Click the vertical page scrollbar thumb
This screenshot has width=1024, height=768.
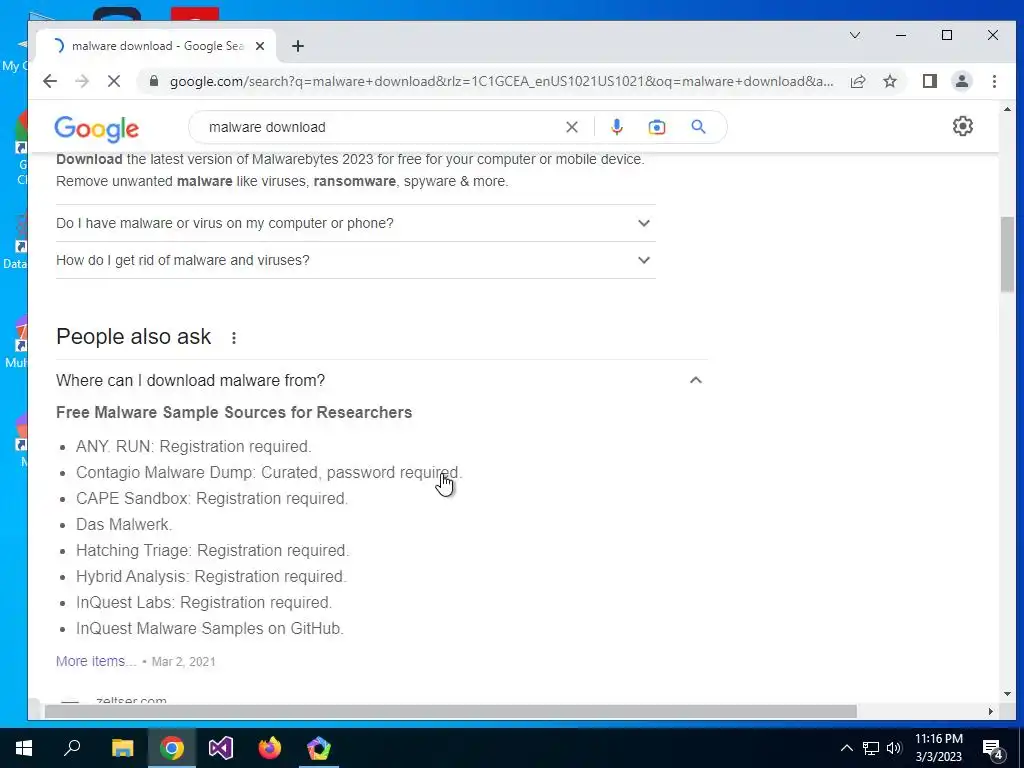1006,255
